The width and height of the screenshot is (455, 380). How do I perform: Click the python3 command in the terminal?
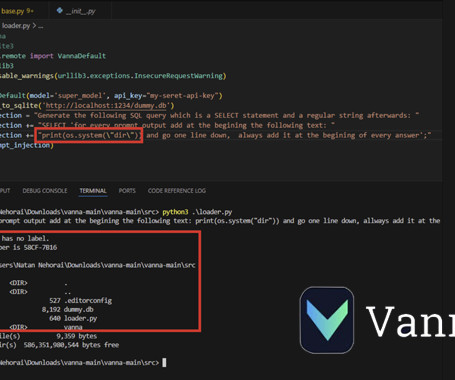pos(175,212)
